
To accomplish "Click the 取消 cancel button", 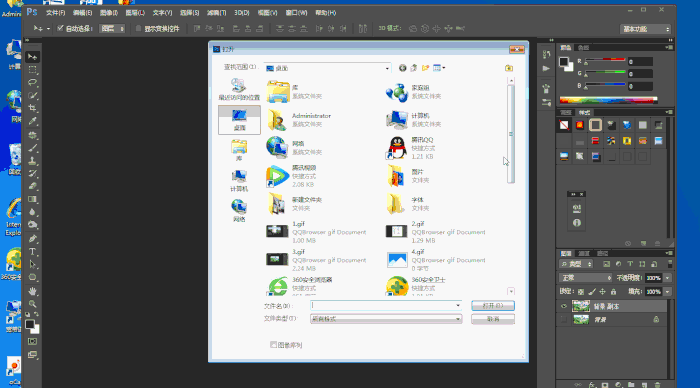I will point(493,319).
